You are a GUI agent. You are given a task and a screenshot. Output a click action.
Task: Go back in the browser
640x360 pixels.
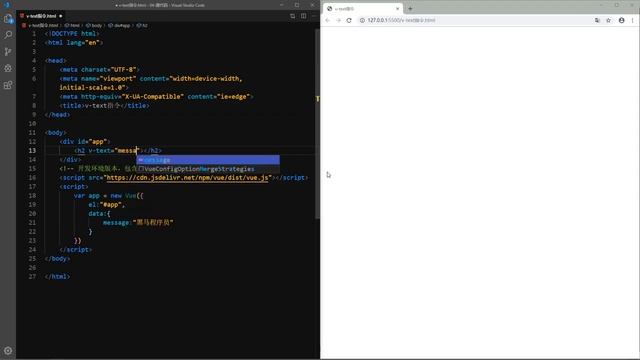[x=327, y=20]
